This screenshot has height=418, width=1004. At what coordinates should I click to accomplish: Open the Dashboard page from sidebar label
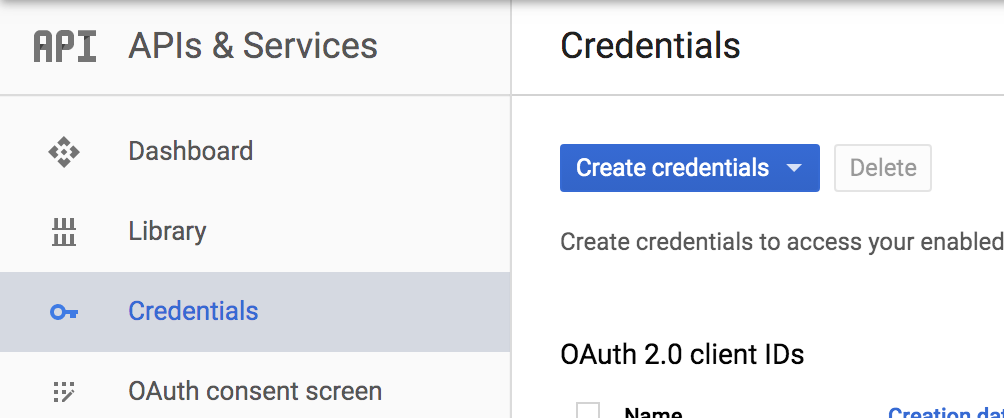(x=190, y=151)
